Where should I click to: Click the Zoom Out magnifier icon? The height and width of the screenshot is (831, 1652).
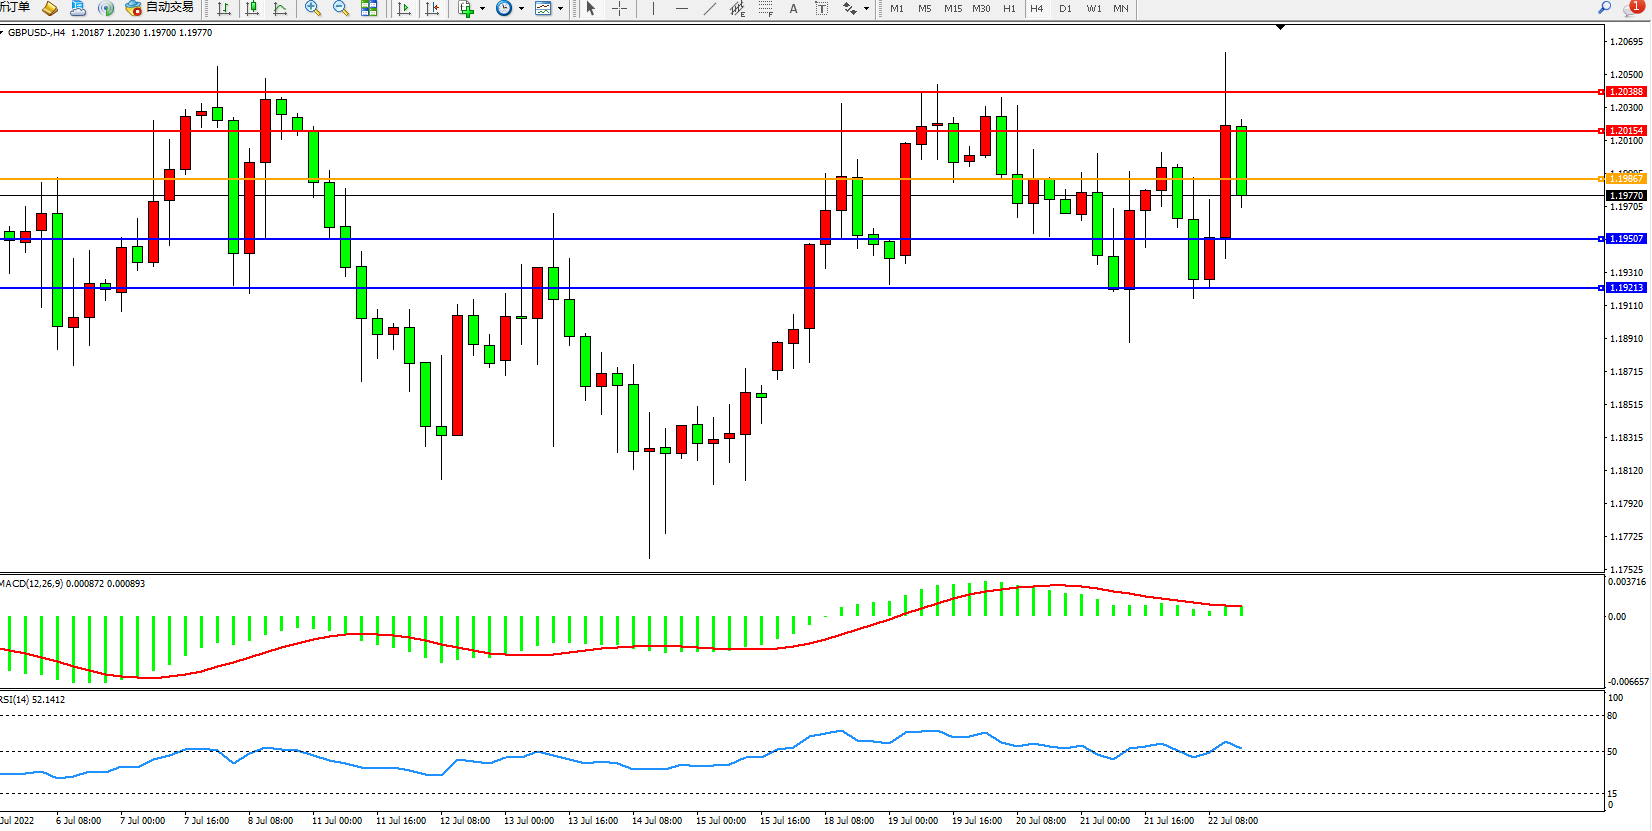[x=341, y=8]
